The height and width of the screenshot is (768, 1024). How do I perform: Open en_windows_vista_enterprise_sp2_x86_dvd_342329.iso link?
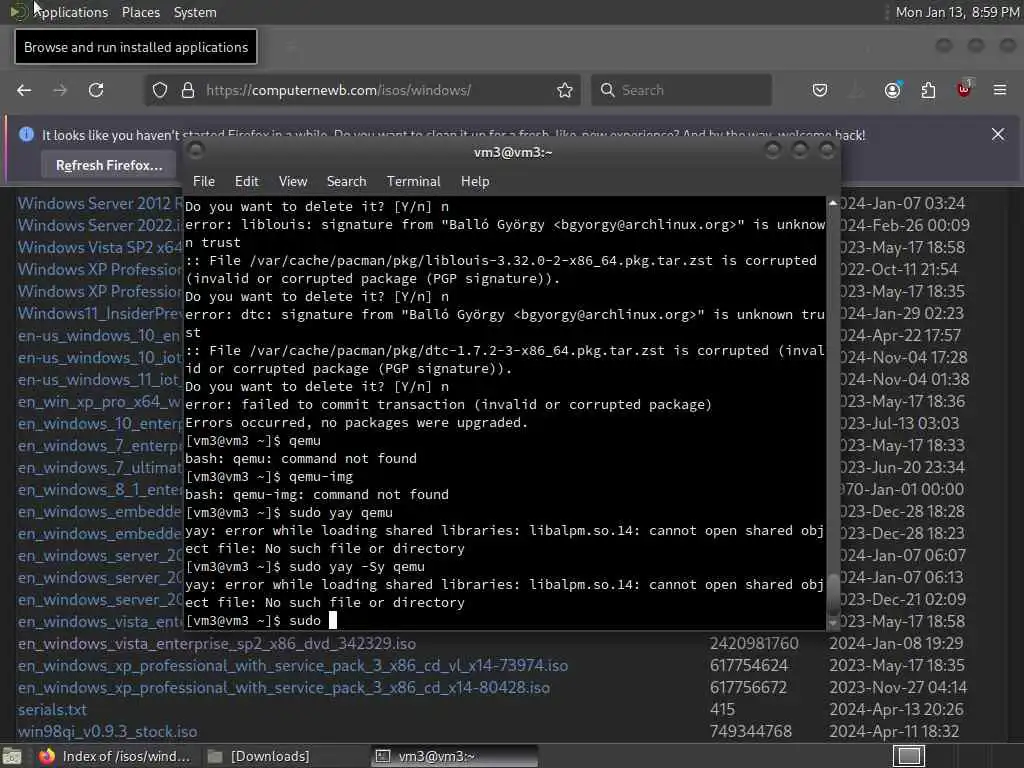tap(217, 644)
